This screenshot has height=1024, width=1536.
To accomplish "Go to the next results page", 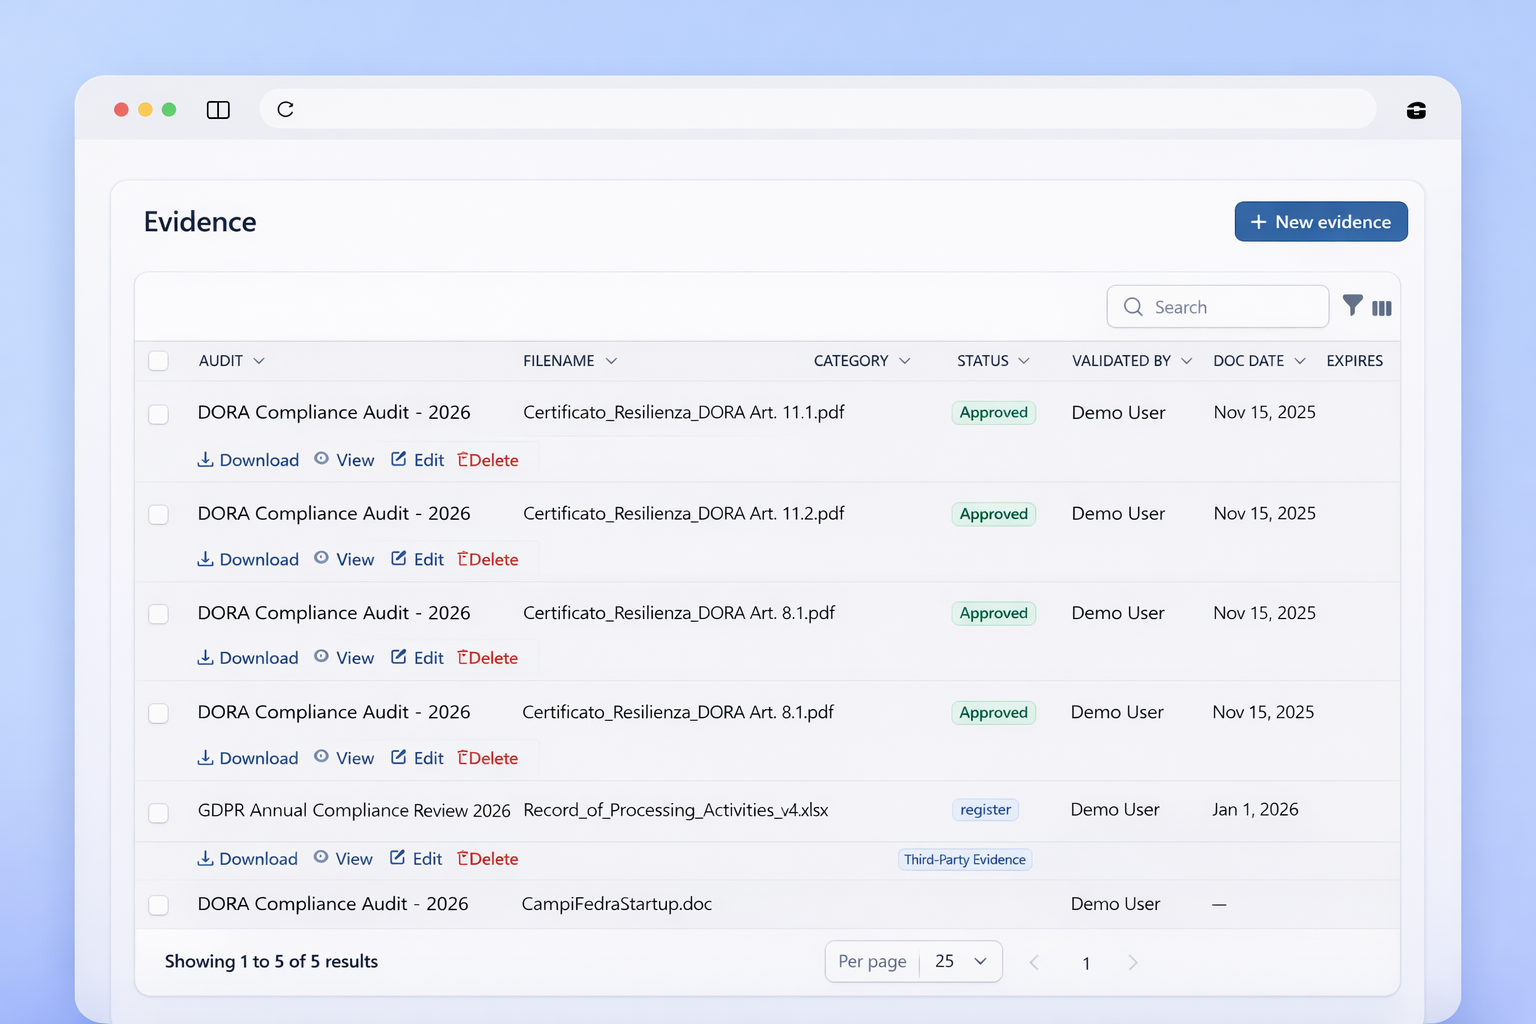I will click(1132, 962).
